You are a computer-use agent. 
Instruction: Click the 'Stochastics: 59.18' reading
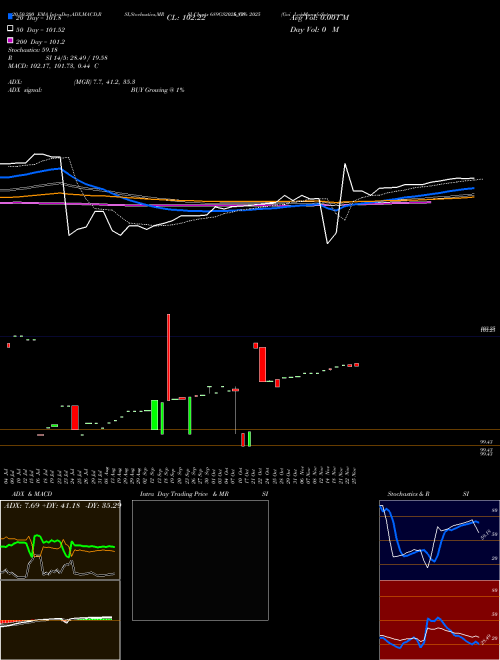(x=32, y=50)
